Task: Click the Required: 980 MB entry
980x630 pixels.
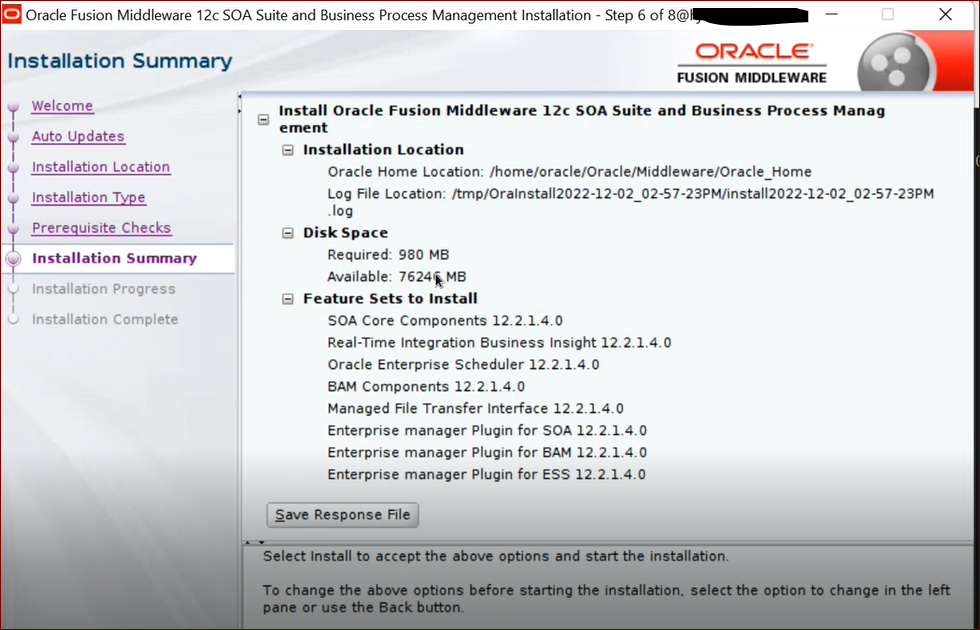Action: 388,255
